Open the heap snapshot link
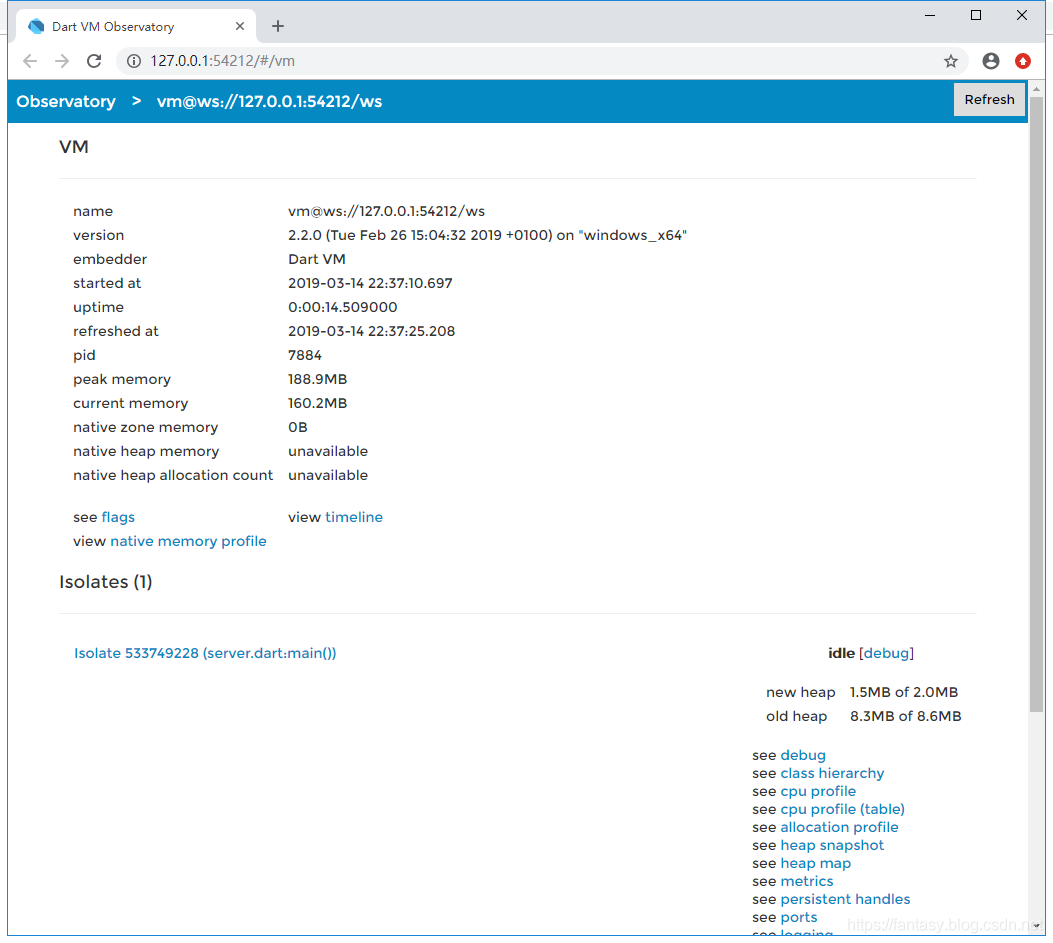This screenshot has width=1053, height=943. click(x=832, y=845)
